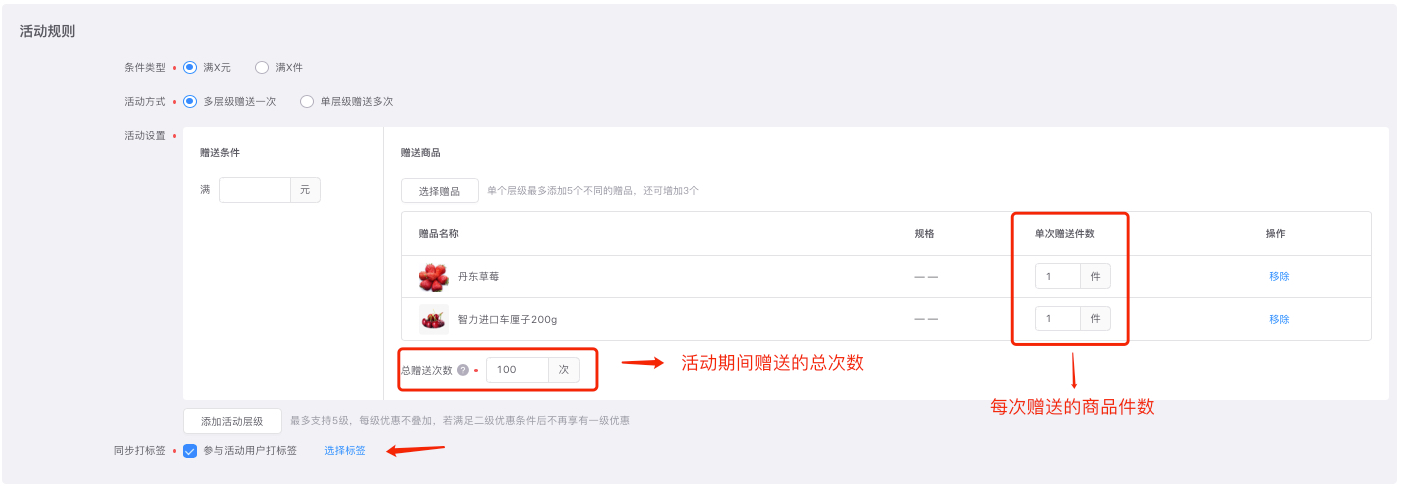Click the 丹东草莓 product name
This screenshot has width=1402, height=487.
[x=478, y=277]
